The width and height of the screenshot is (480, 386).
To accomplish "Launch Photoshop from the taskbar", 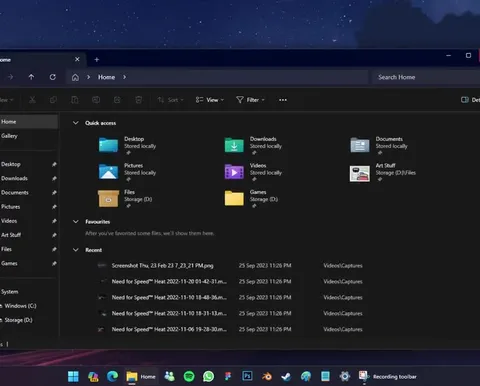I will (247, 376).
